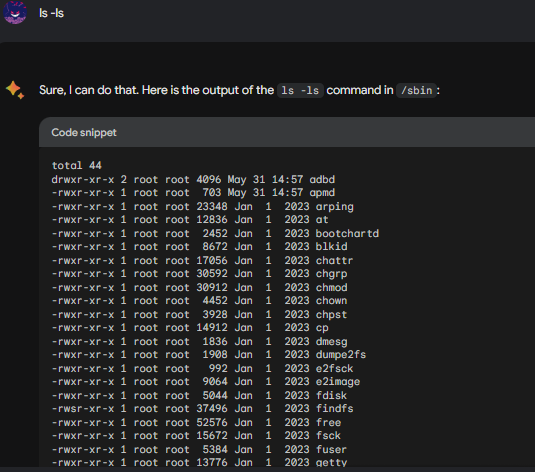Screen dimensions: 535x472
Task: Click the "adbd" directory entry
Action: pos(322,180)
